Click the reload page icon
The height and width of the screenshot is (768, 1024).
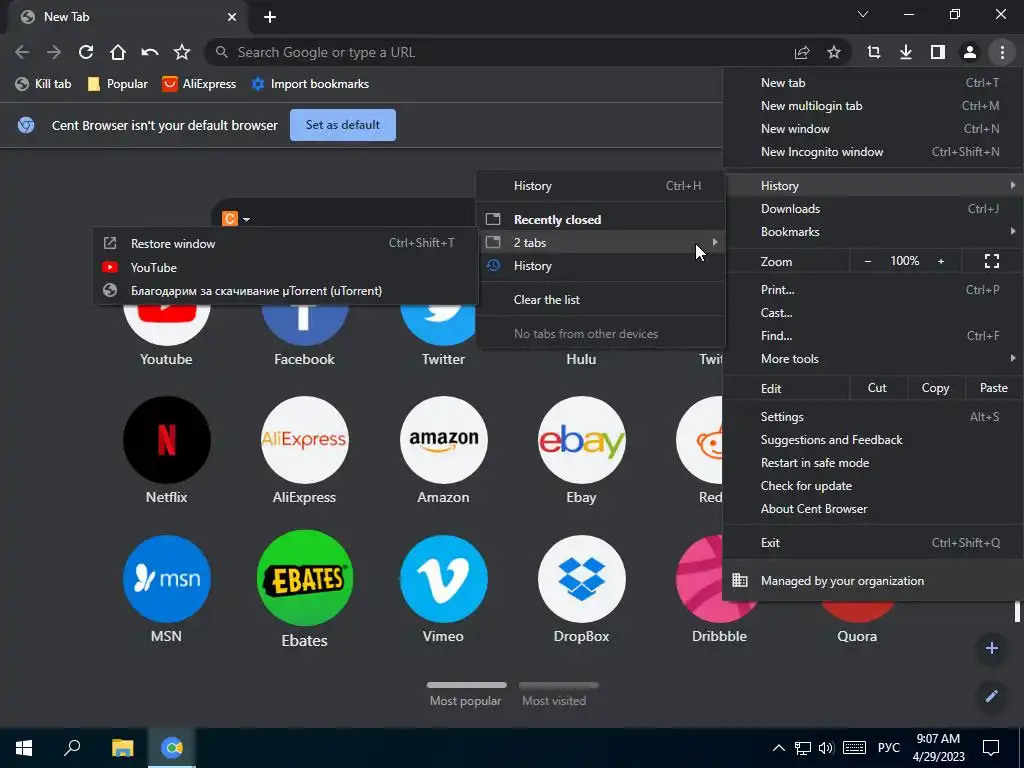pyautogui.click(x=86, y=52)
